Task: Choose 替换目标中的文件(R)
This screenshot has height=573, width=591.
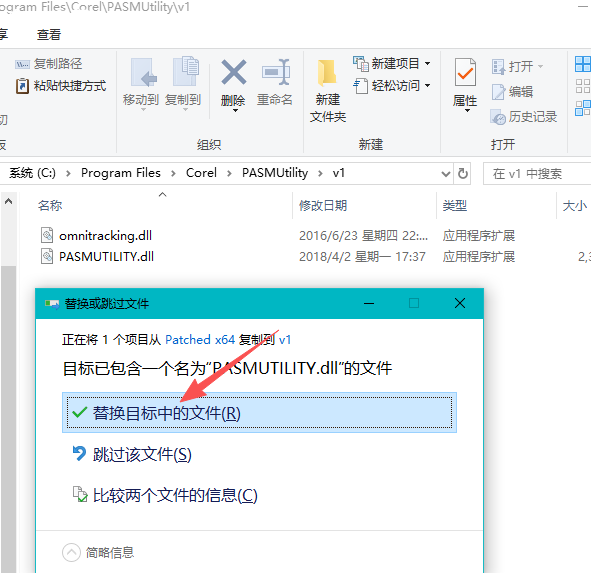Action: pyautogui.click(x=259, y=412)
